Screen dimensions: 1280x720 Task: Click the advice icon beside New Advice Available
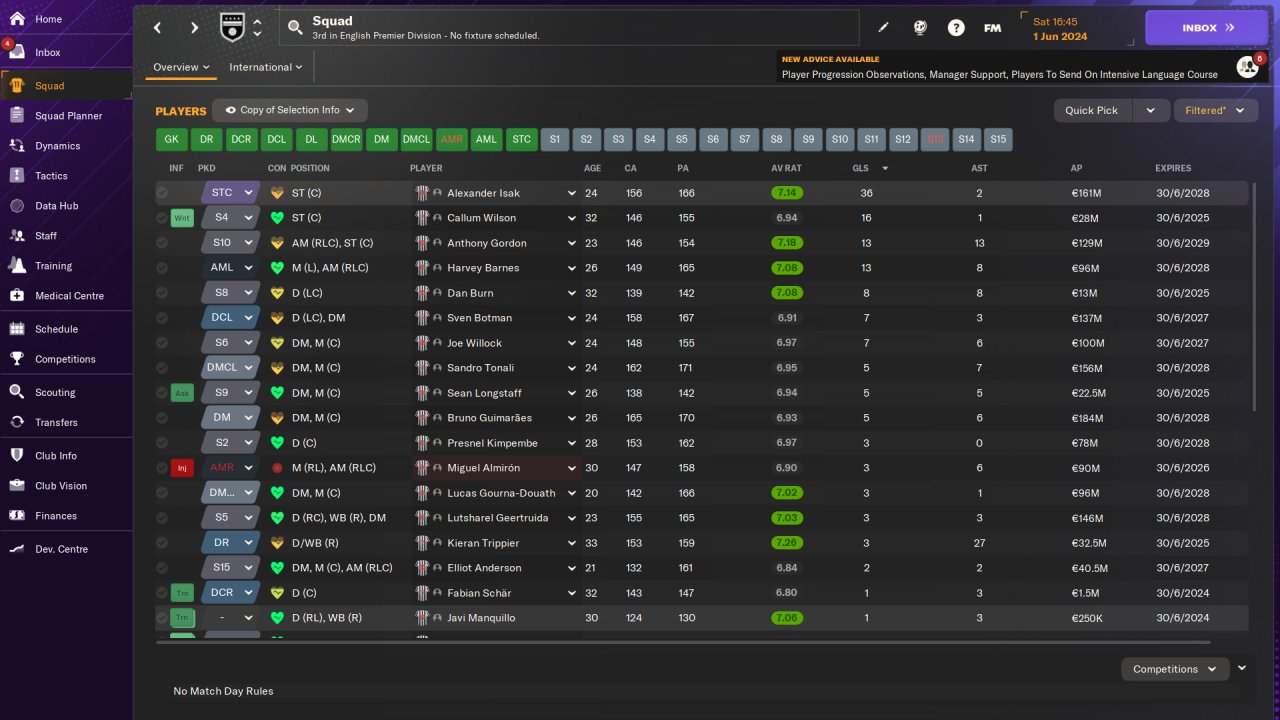click(x=1247, y=67)
